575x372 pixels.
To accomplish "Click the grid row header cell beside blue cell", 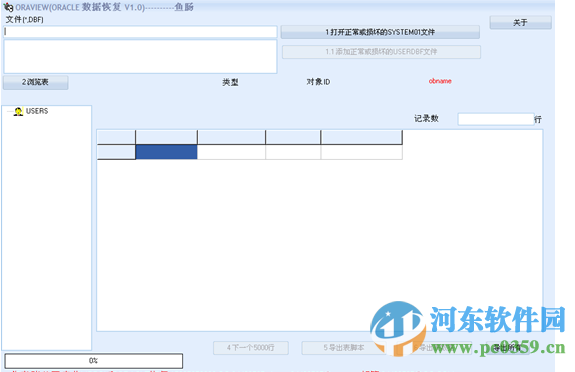I will click(116, 152).
